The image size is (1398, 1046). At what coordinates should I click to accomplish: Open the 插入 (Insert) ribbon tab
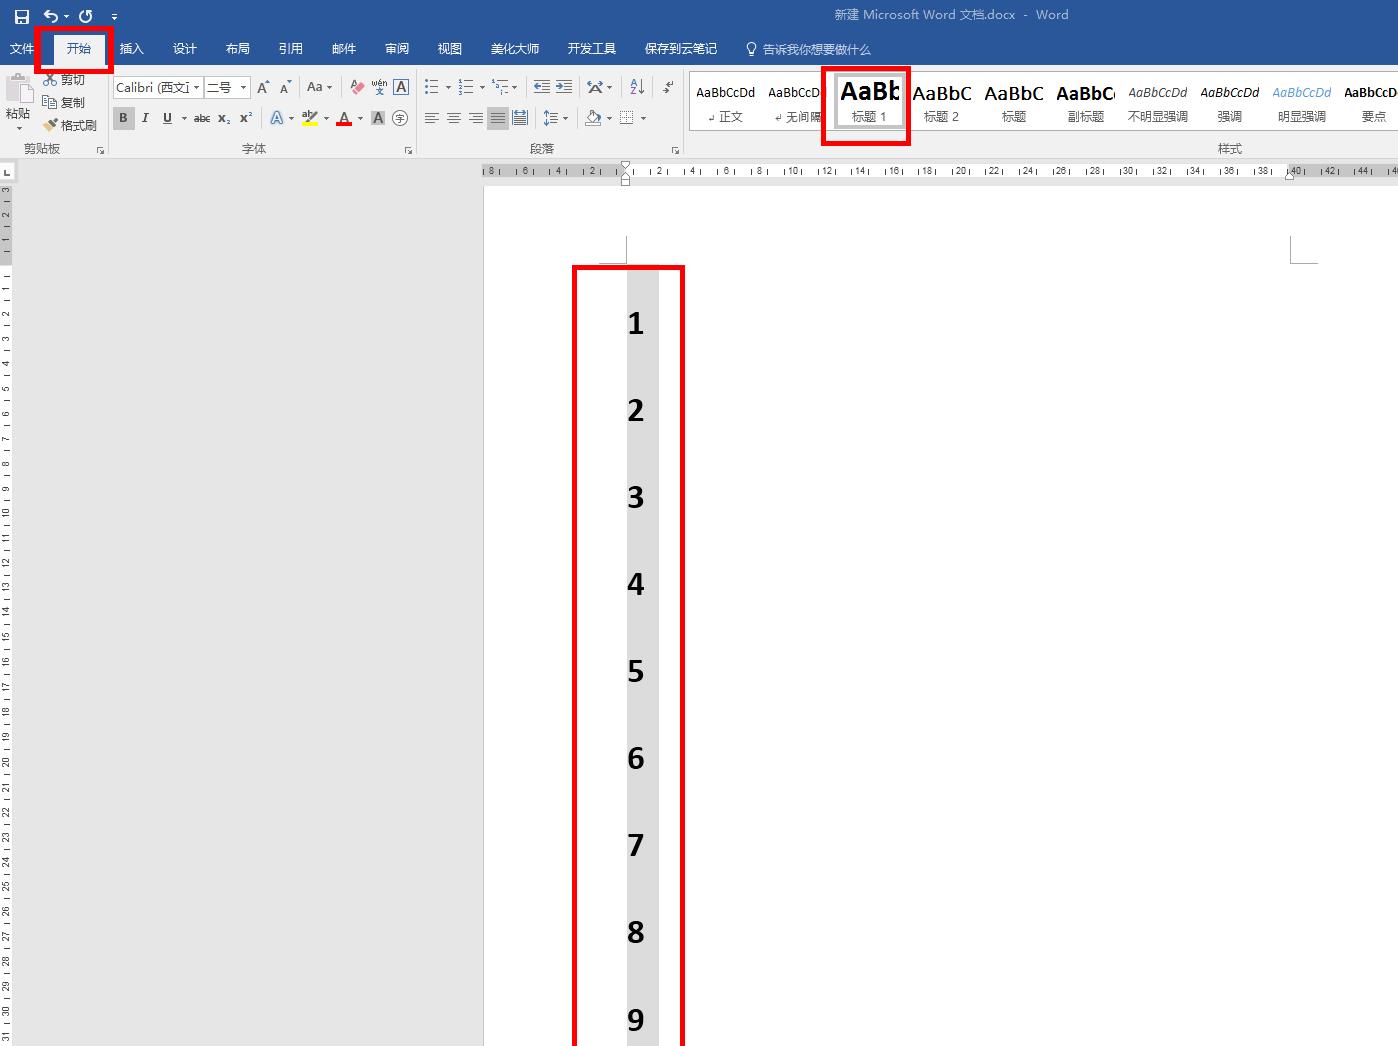click(131, 49)
